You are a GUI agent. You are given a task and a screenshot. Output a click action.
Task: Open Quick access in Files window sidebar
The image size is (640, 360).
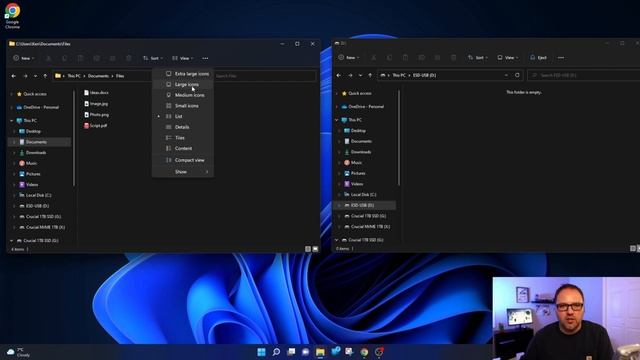[31, 94]
